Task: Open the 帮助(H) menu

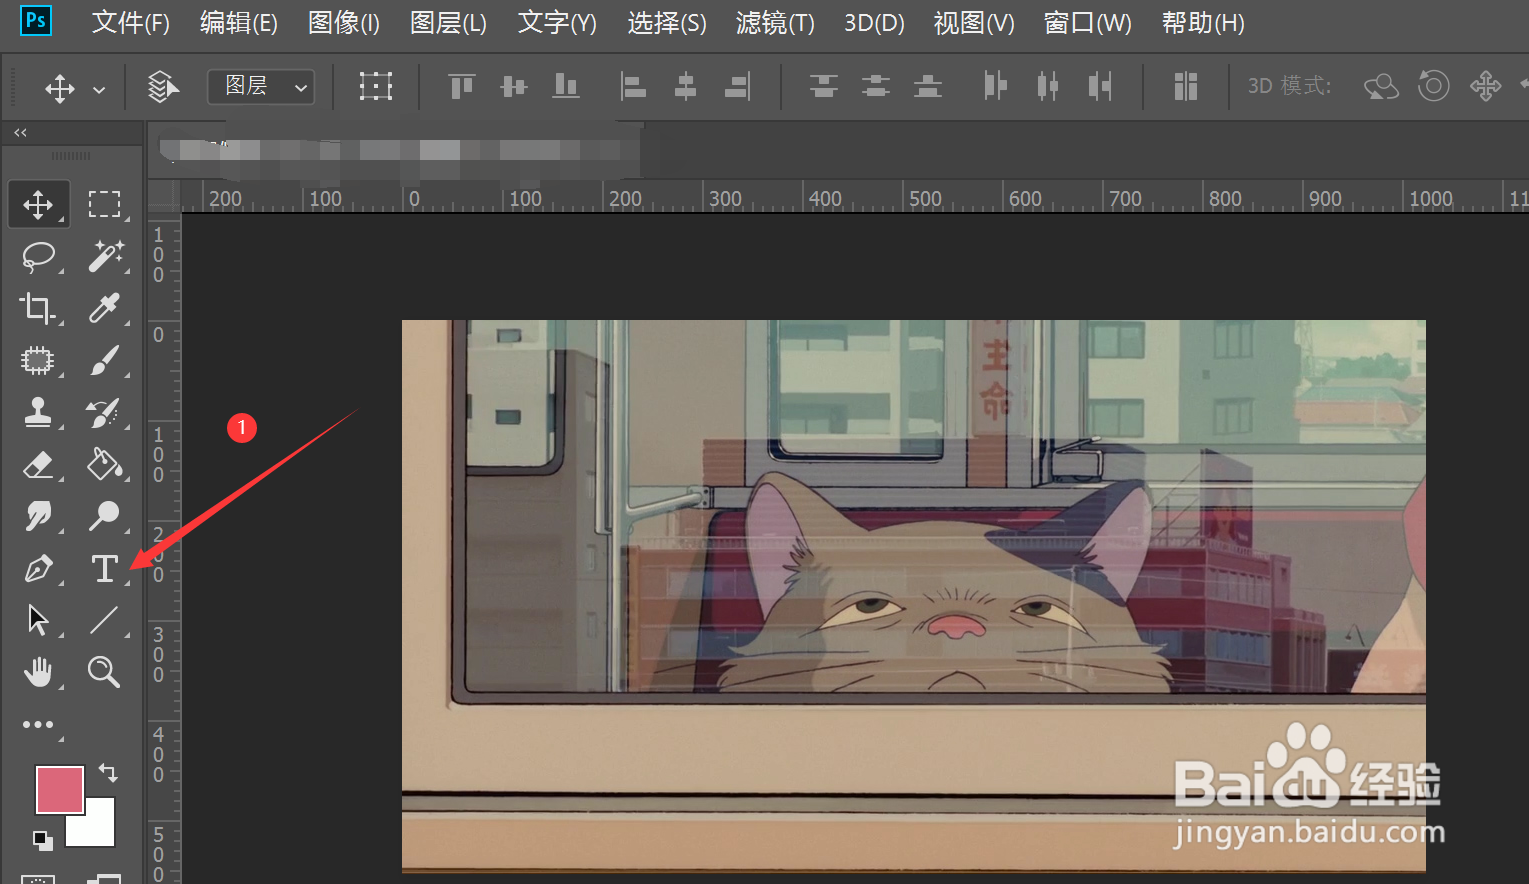Action: (x=1203, y=22)
